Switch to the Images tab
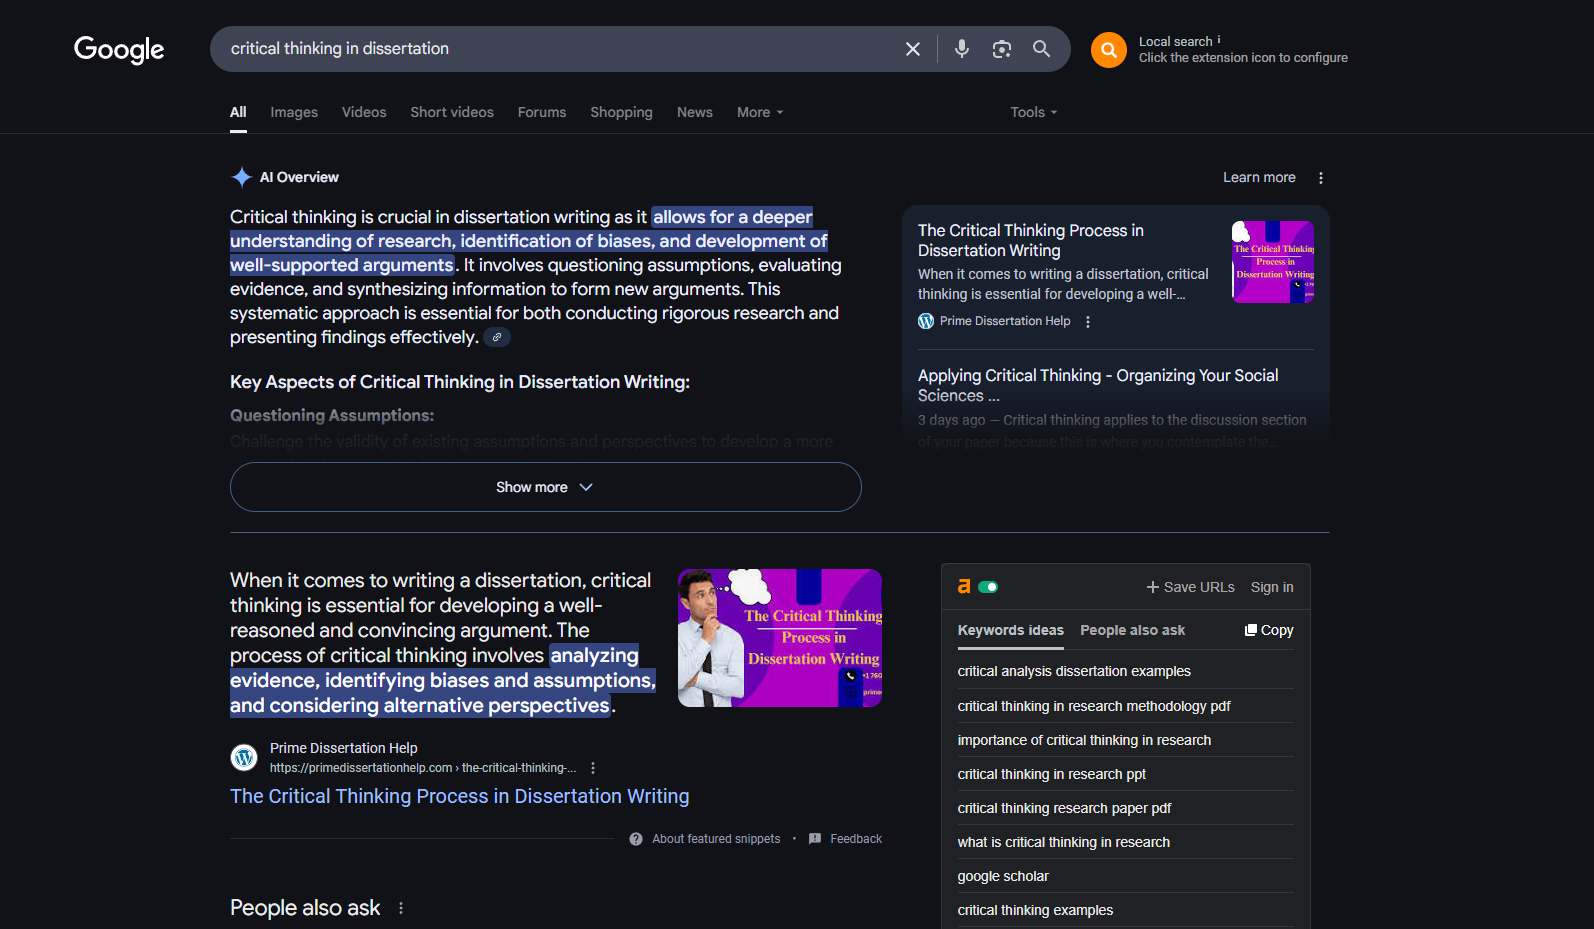The height and width of the screenshot is (929, 1594). coord(294,112)
